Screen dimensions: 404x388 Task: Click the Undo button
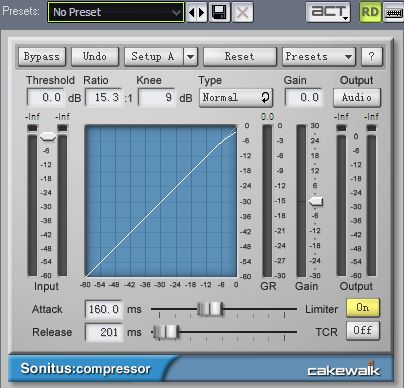(x=95, y=56)
